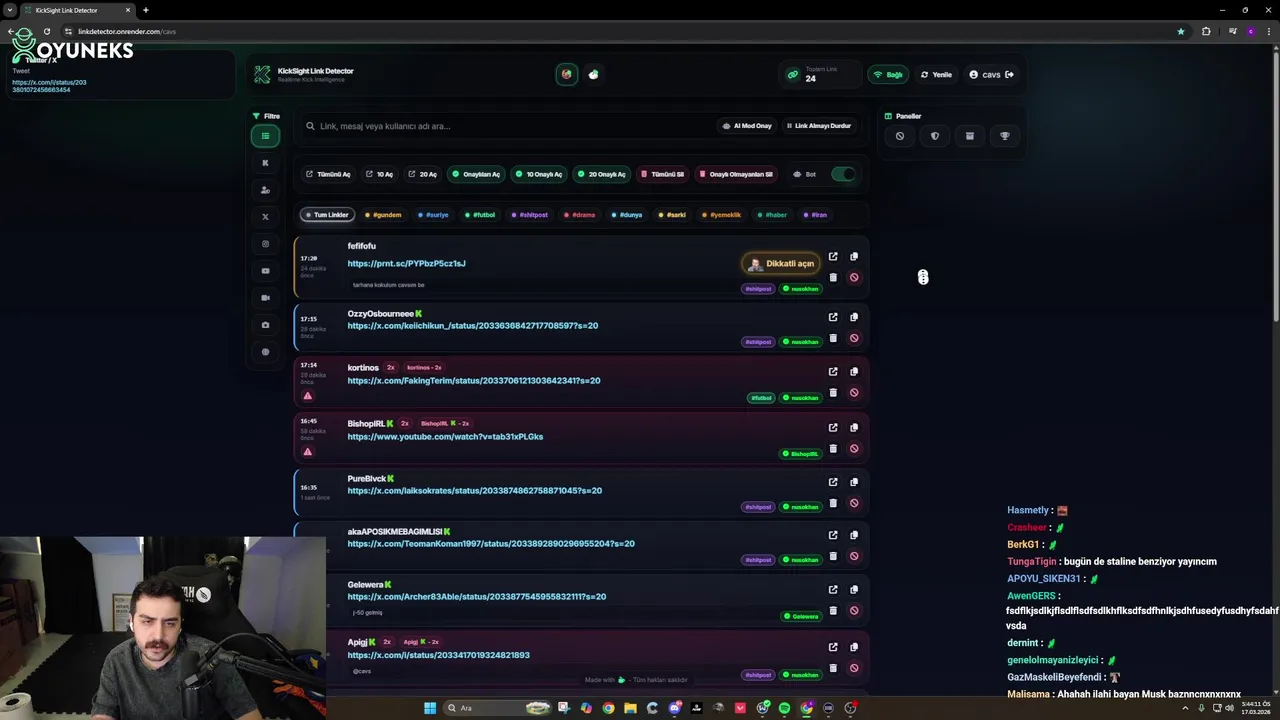Viewport: 1280px width, 720px height.
Task: Filter by #drama tag
Action: (580, 215)
